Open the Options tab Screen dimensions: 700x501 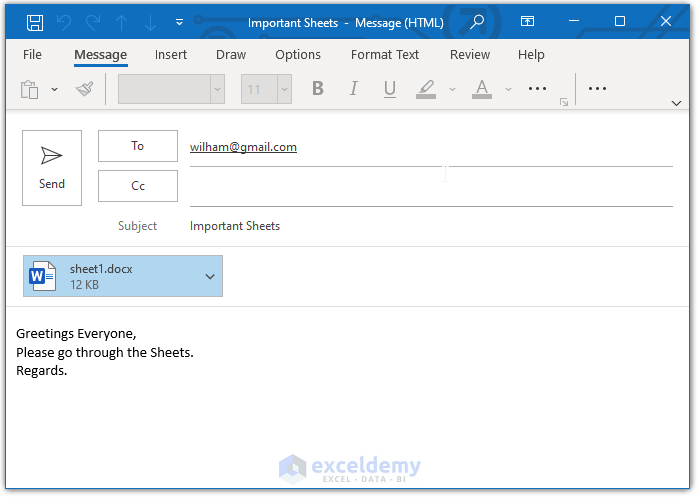[x=298, y=54]
